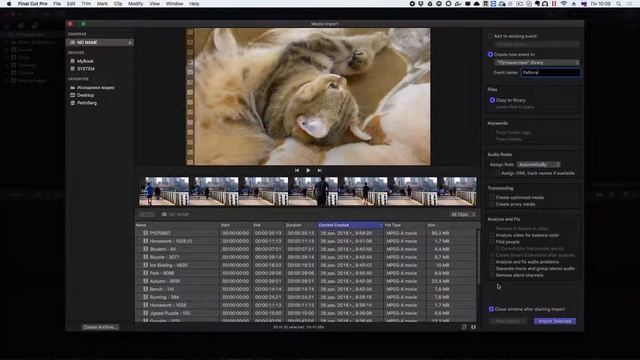Select the NO NAME camera in sidebar

point(100,42)
